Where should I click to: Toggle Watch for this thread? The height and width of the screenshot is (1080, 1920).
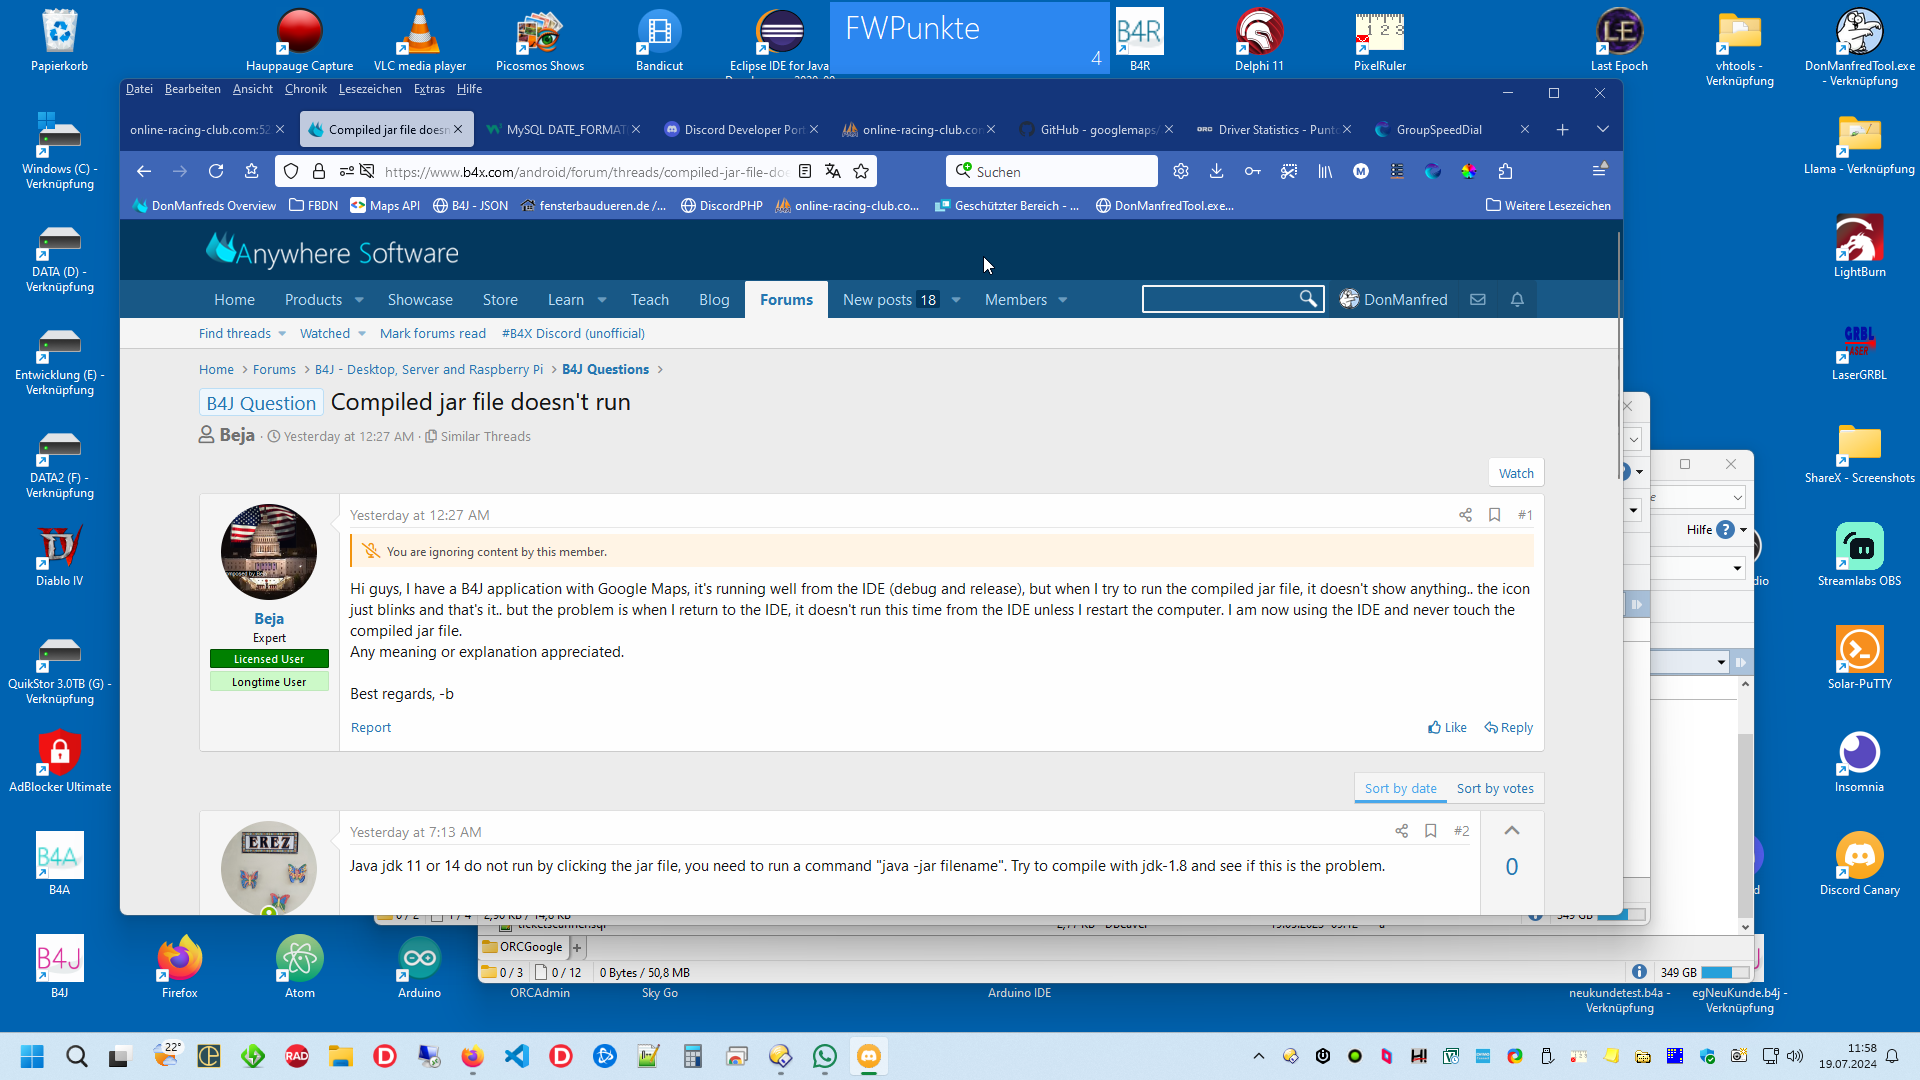click(1515, 473)
